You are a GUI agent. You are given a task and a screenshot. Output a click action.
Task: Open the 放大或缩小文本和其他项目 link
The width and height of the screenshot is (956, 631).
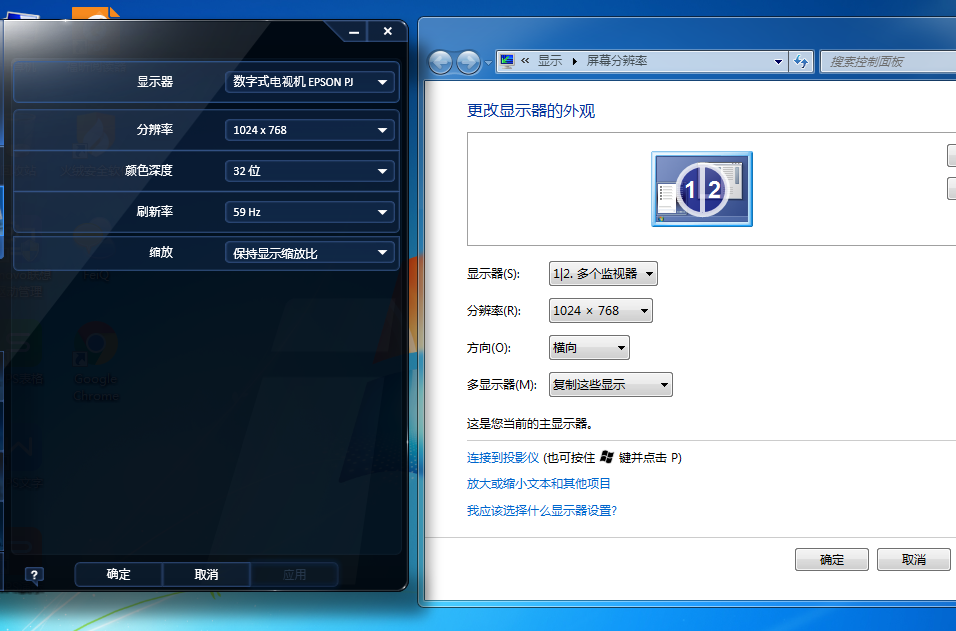tap(538, 484)
